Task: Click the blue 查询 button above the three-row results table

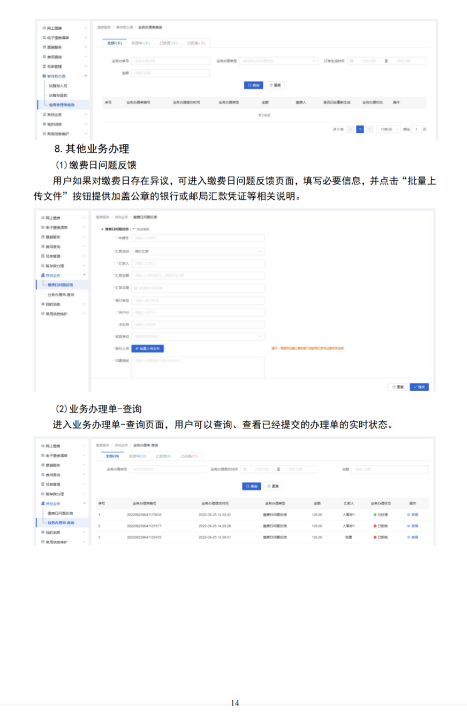Action: [251, 486]
